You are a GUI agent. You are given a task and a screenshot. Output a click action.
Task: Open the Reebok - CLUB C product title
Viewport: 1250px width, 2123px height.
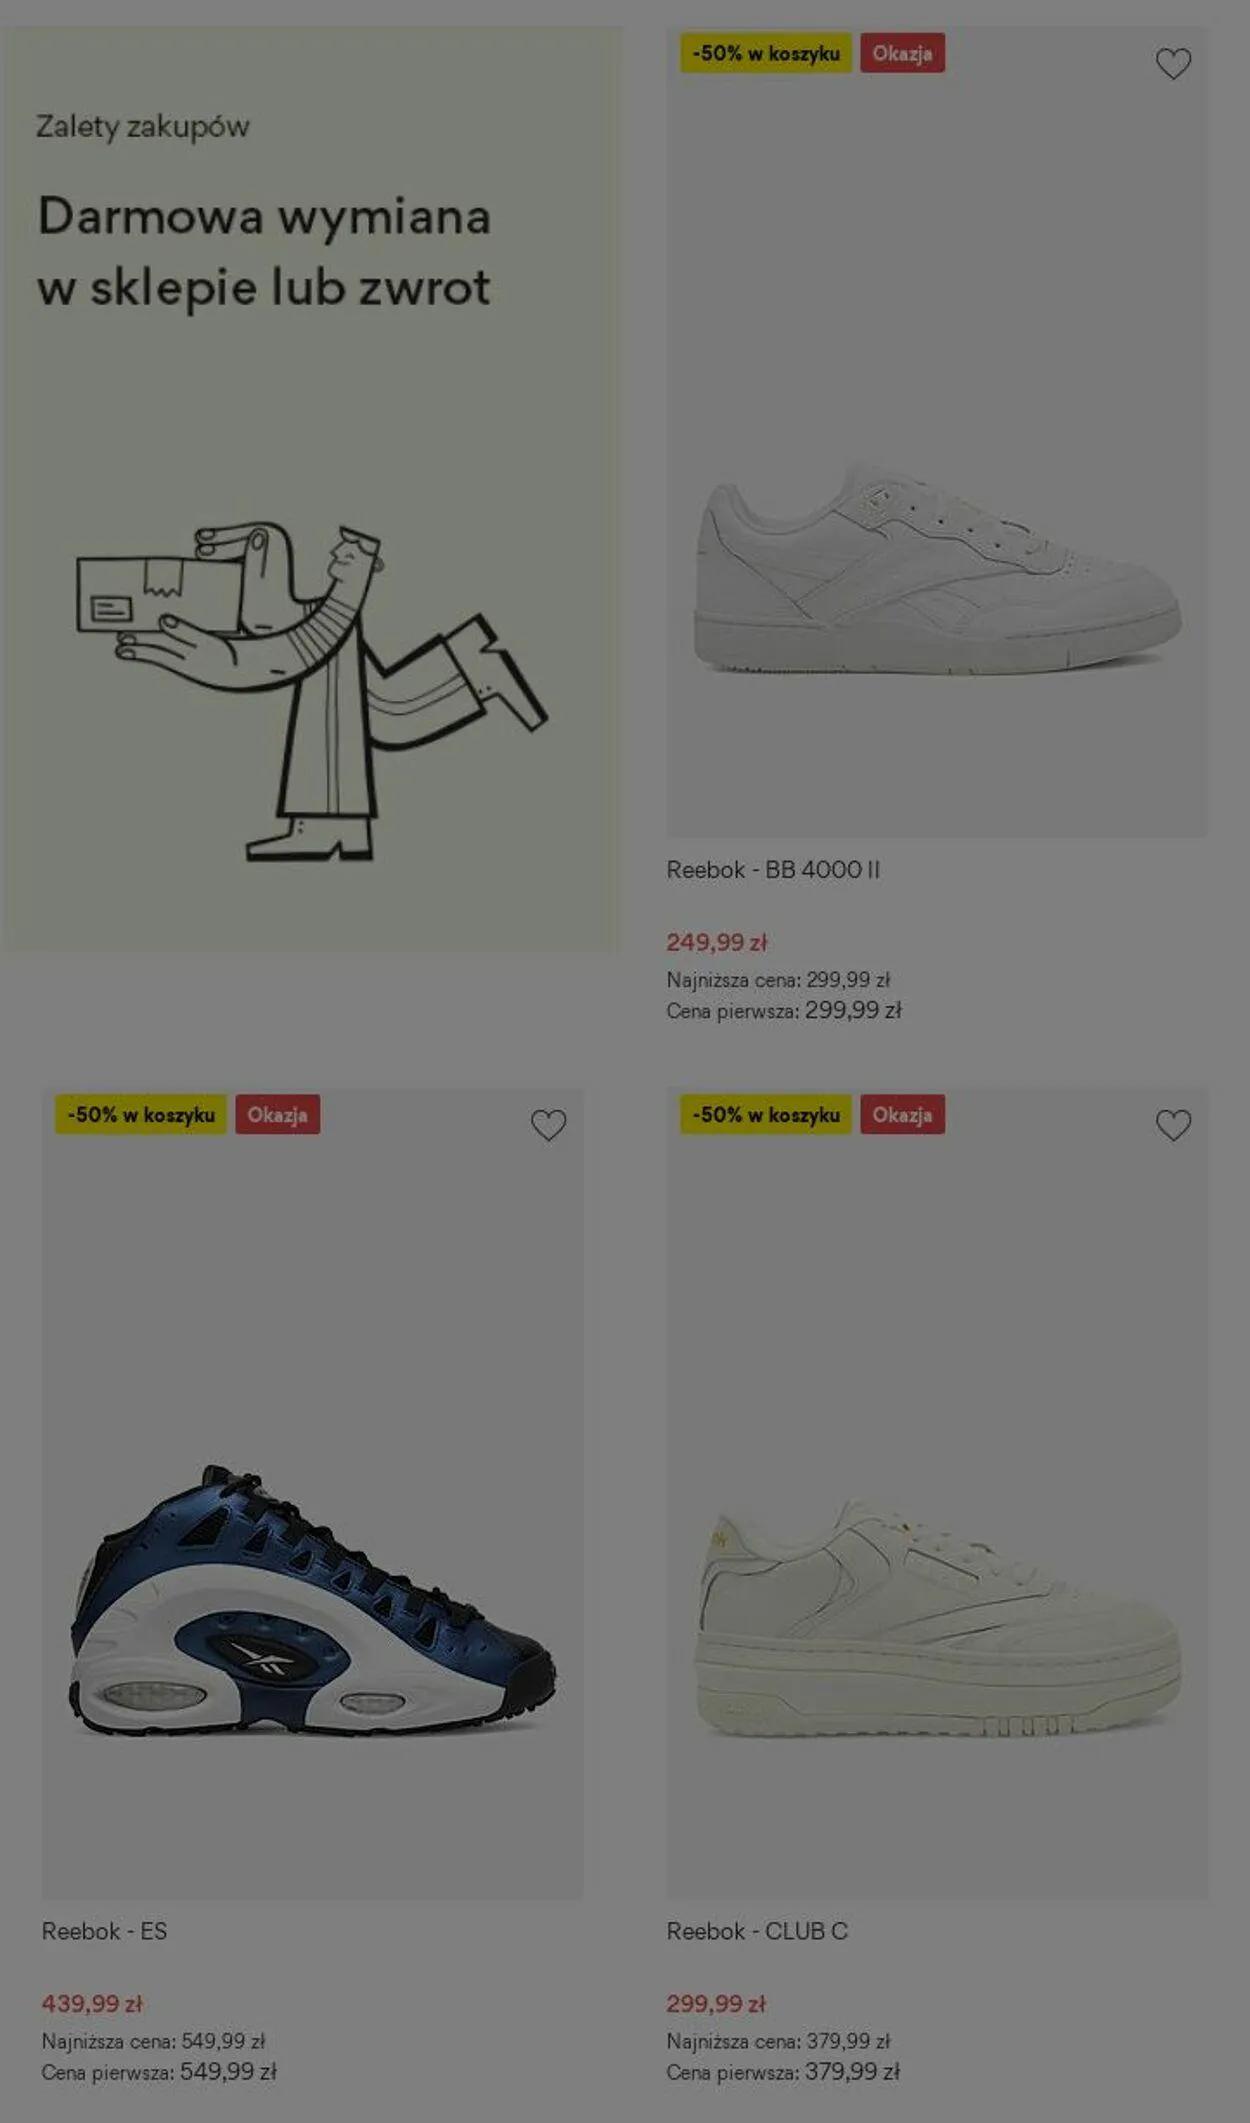point(757,1931)
